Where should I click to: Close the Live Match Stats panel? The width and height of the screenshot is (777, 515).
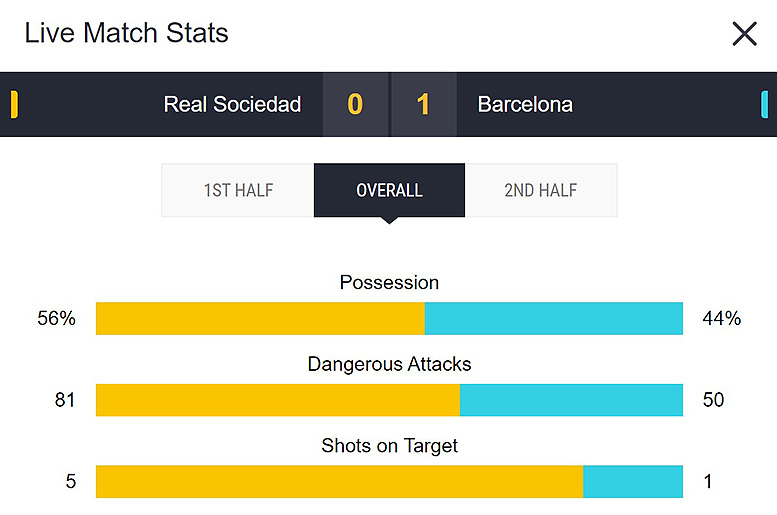[744, 34]
